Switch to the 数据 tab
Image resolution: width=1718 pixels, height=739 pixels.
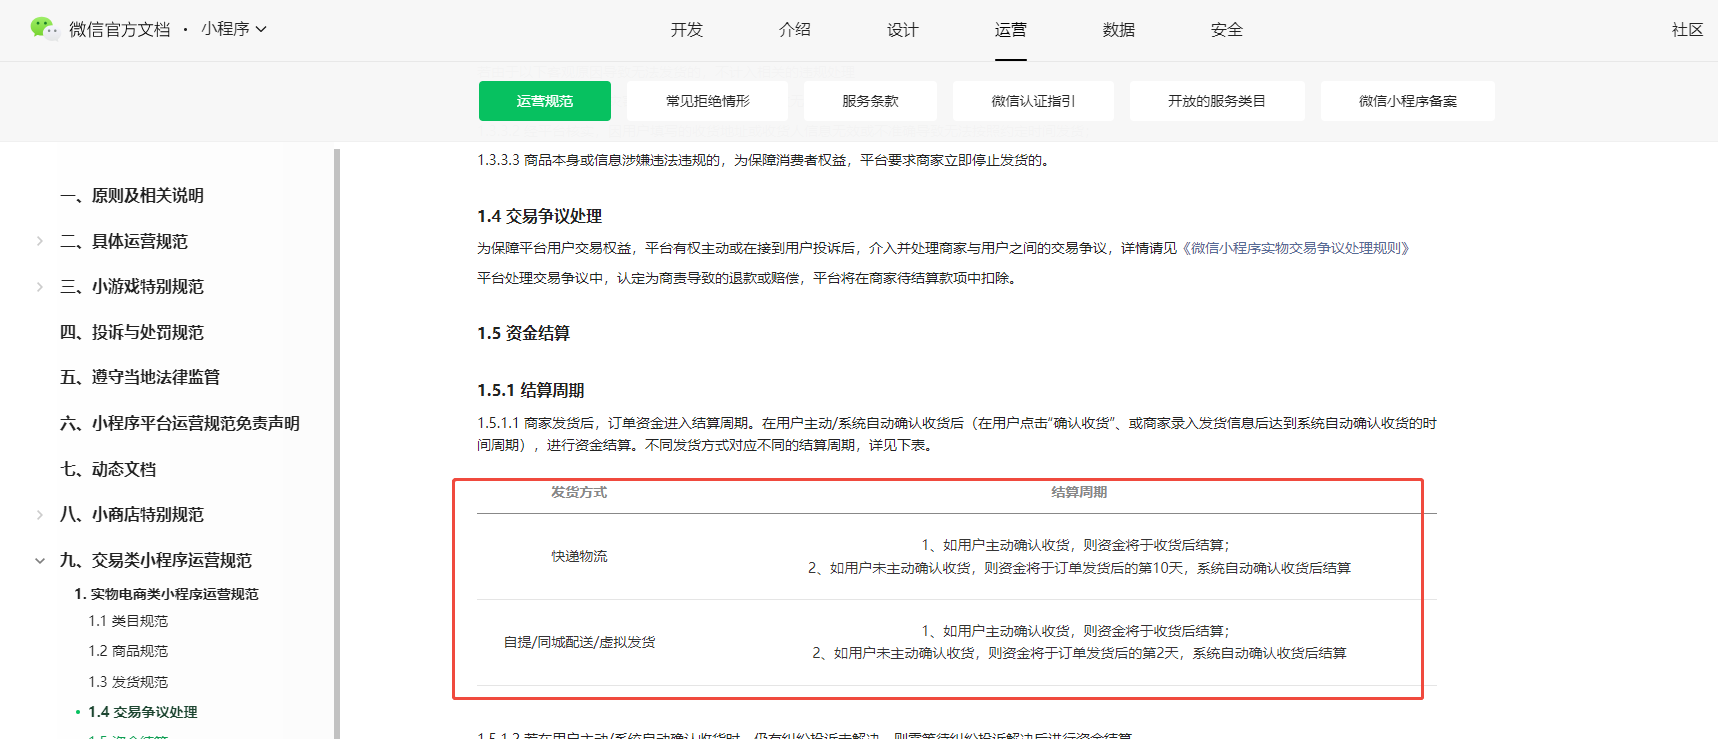(x=1119, y=30)
